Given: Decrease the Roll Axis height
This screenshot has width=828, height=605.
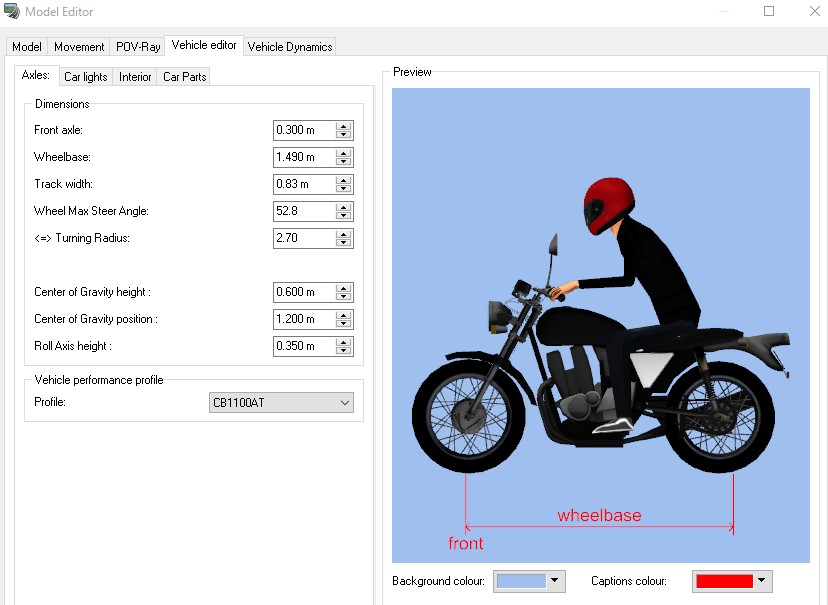Looking at the screenshot, I should [344, 350].
